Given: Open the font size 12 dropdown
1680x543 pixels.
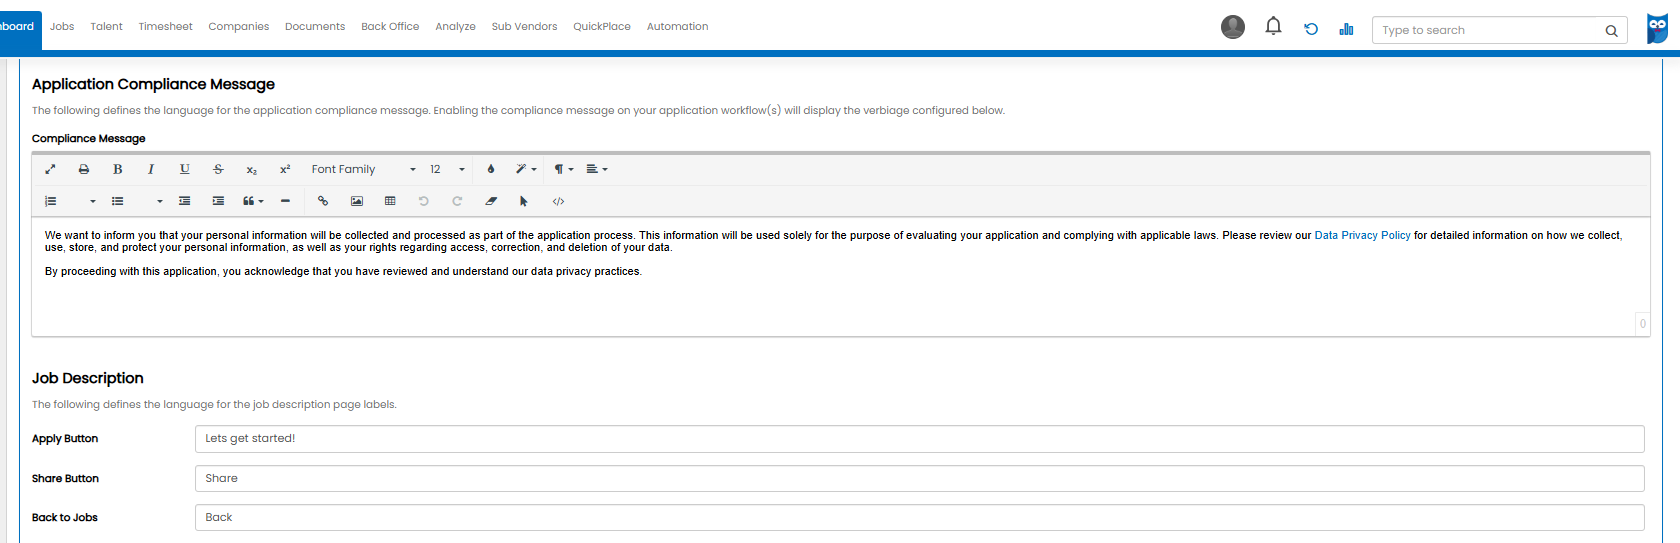Looking at the screenshot, I should tap(446, 169).
